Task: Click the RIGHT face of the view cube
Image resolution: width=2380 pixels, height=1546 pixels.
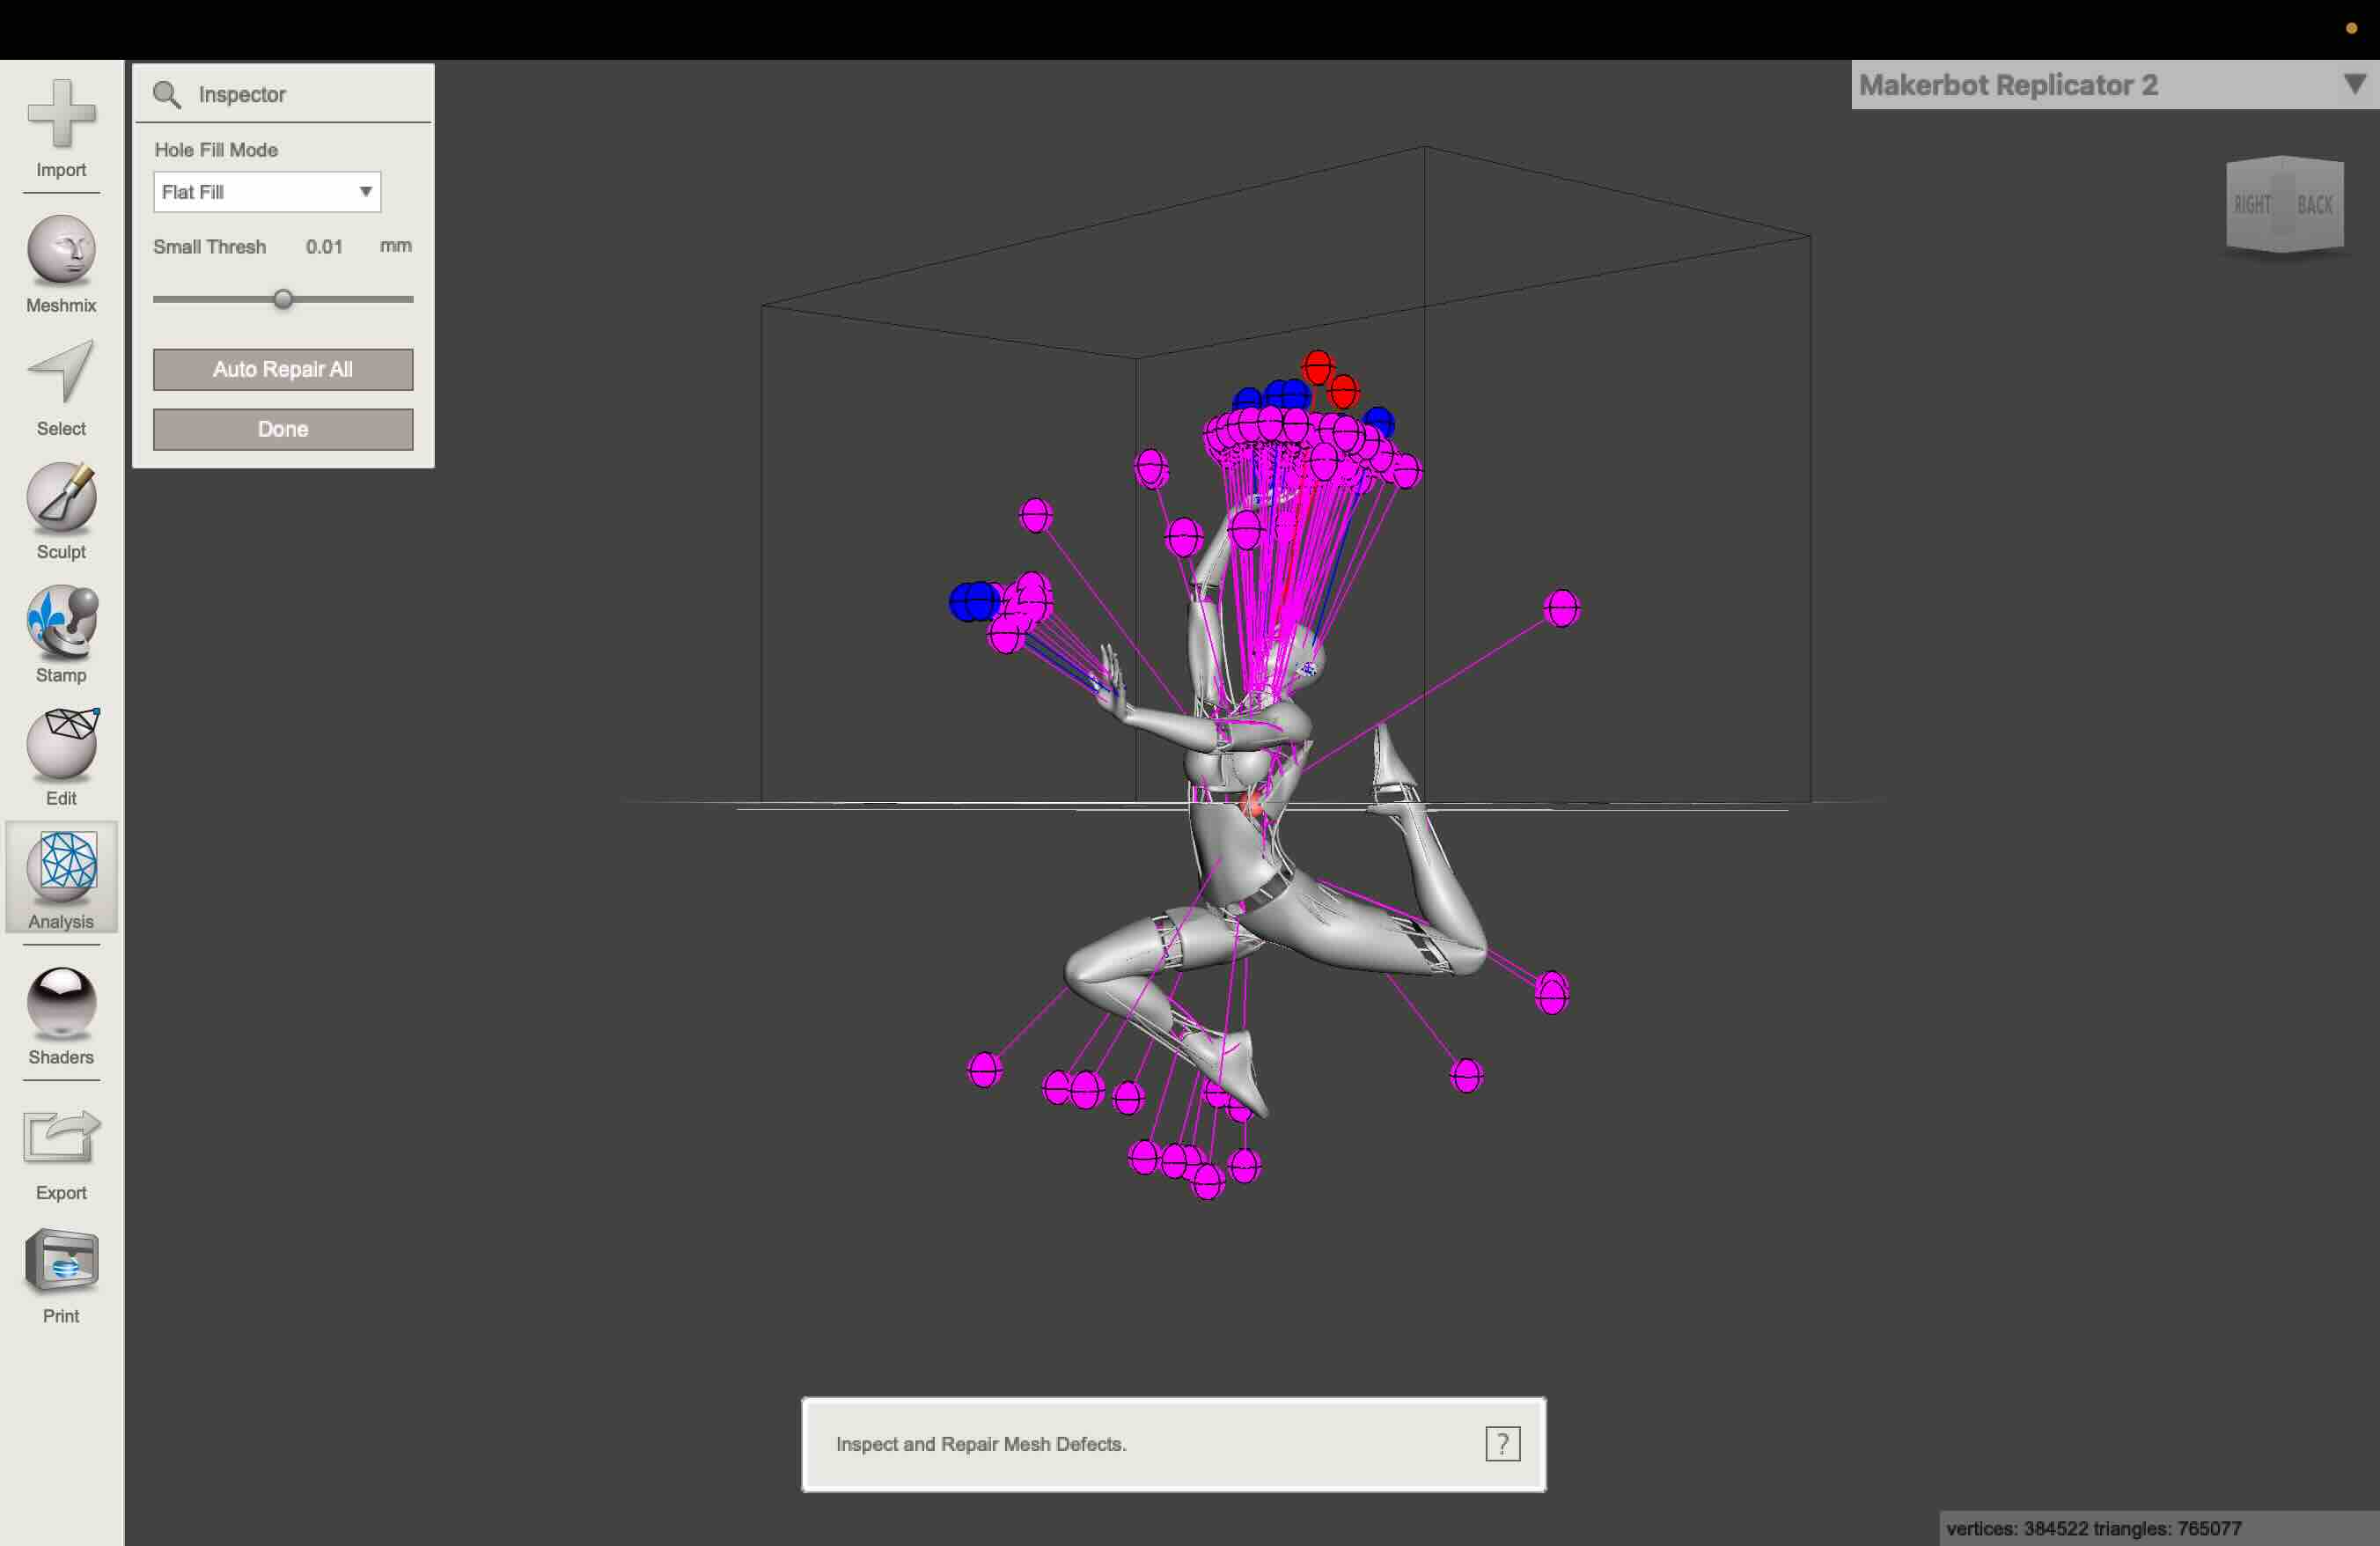Action: pyautogui.click(x=2252, y=205)
